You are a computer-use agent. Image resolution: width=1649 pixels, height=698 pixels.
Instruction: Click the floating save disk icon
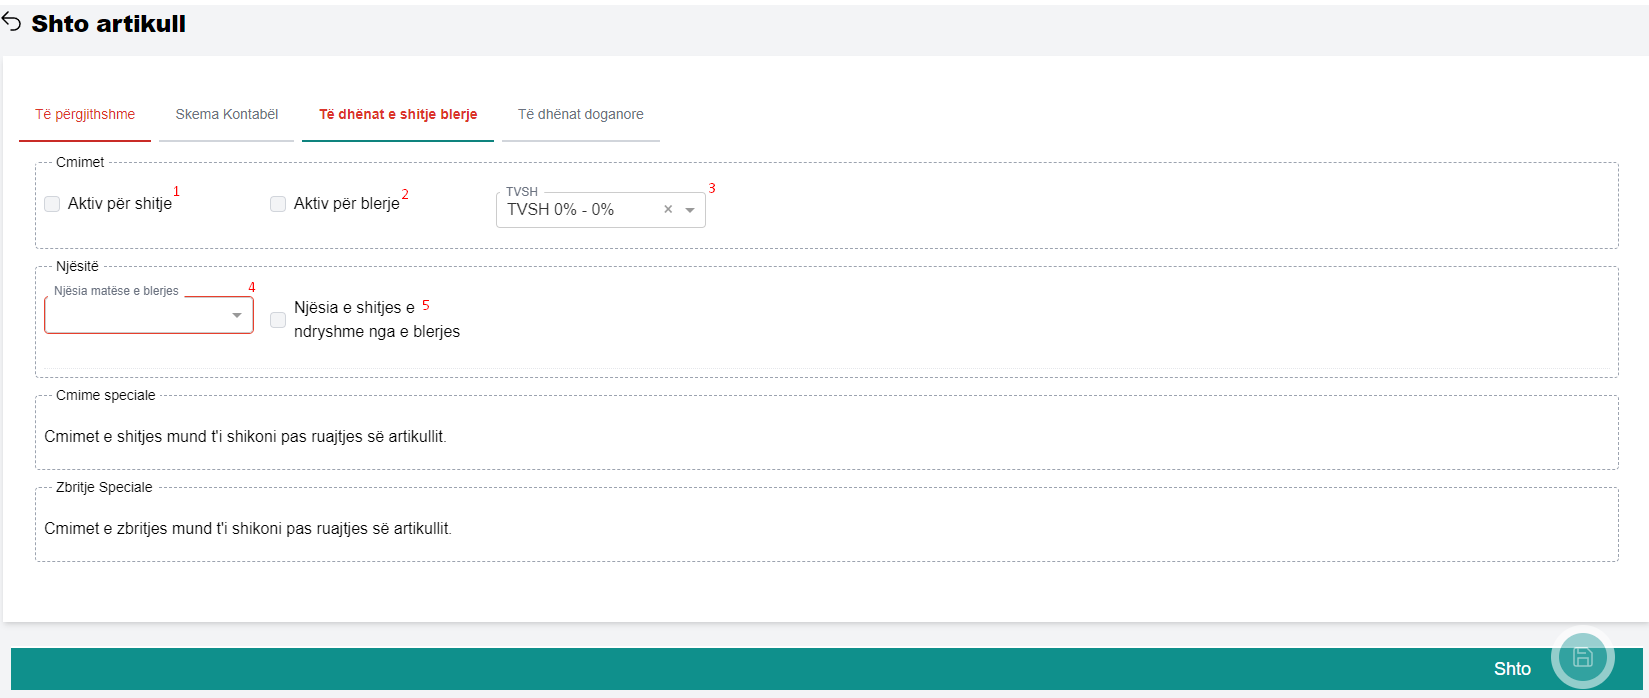(1582, 657)
